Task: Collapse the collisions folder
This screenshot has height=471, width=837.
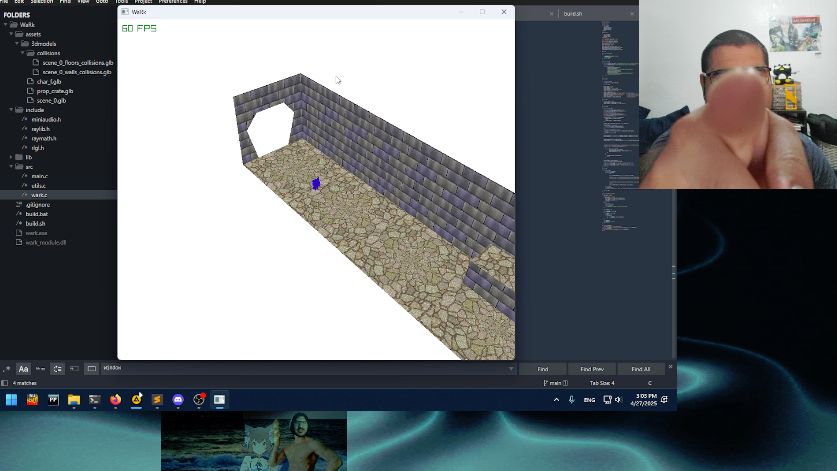Action: 22,53
